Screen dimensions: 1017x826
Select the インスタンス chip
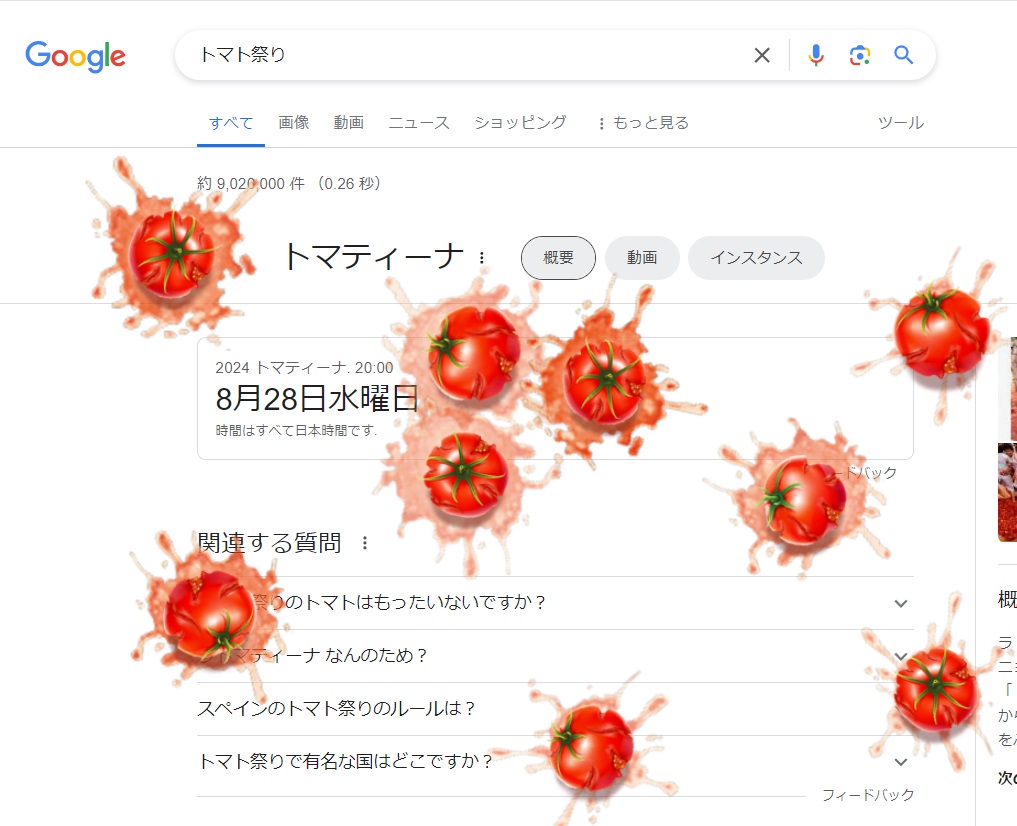(x=756, y=258)
